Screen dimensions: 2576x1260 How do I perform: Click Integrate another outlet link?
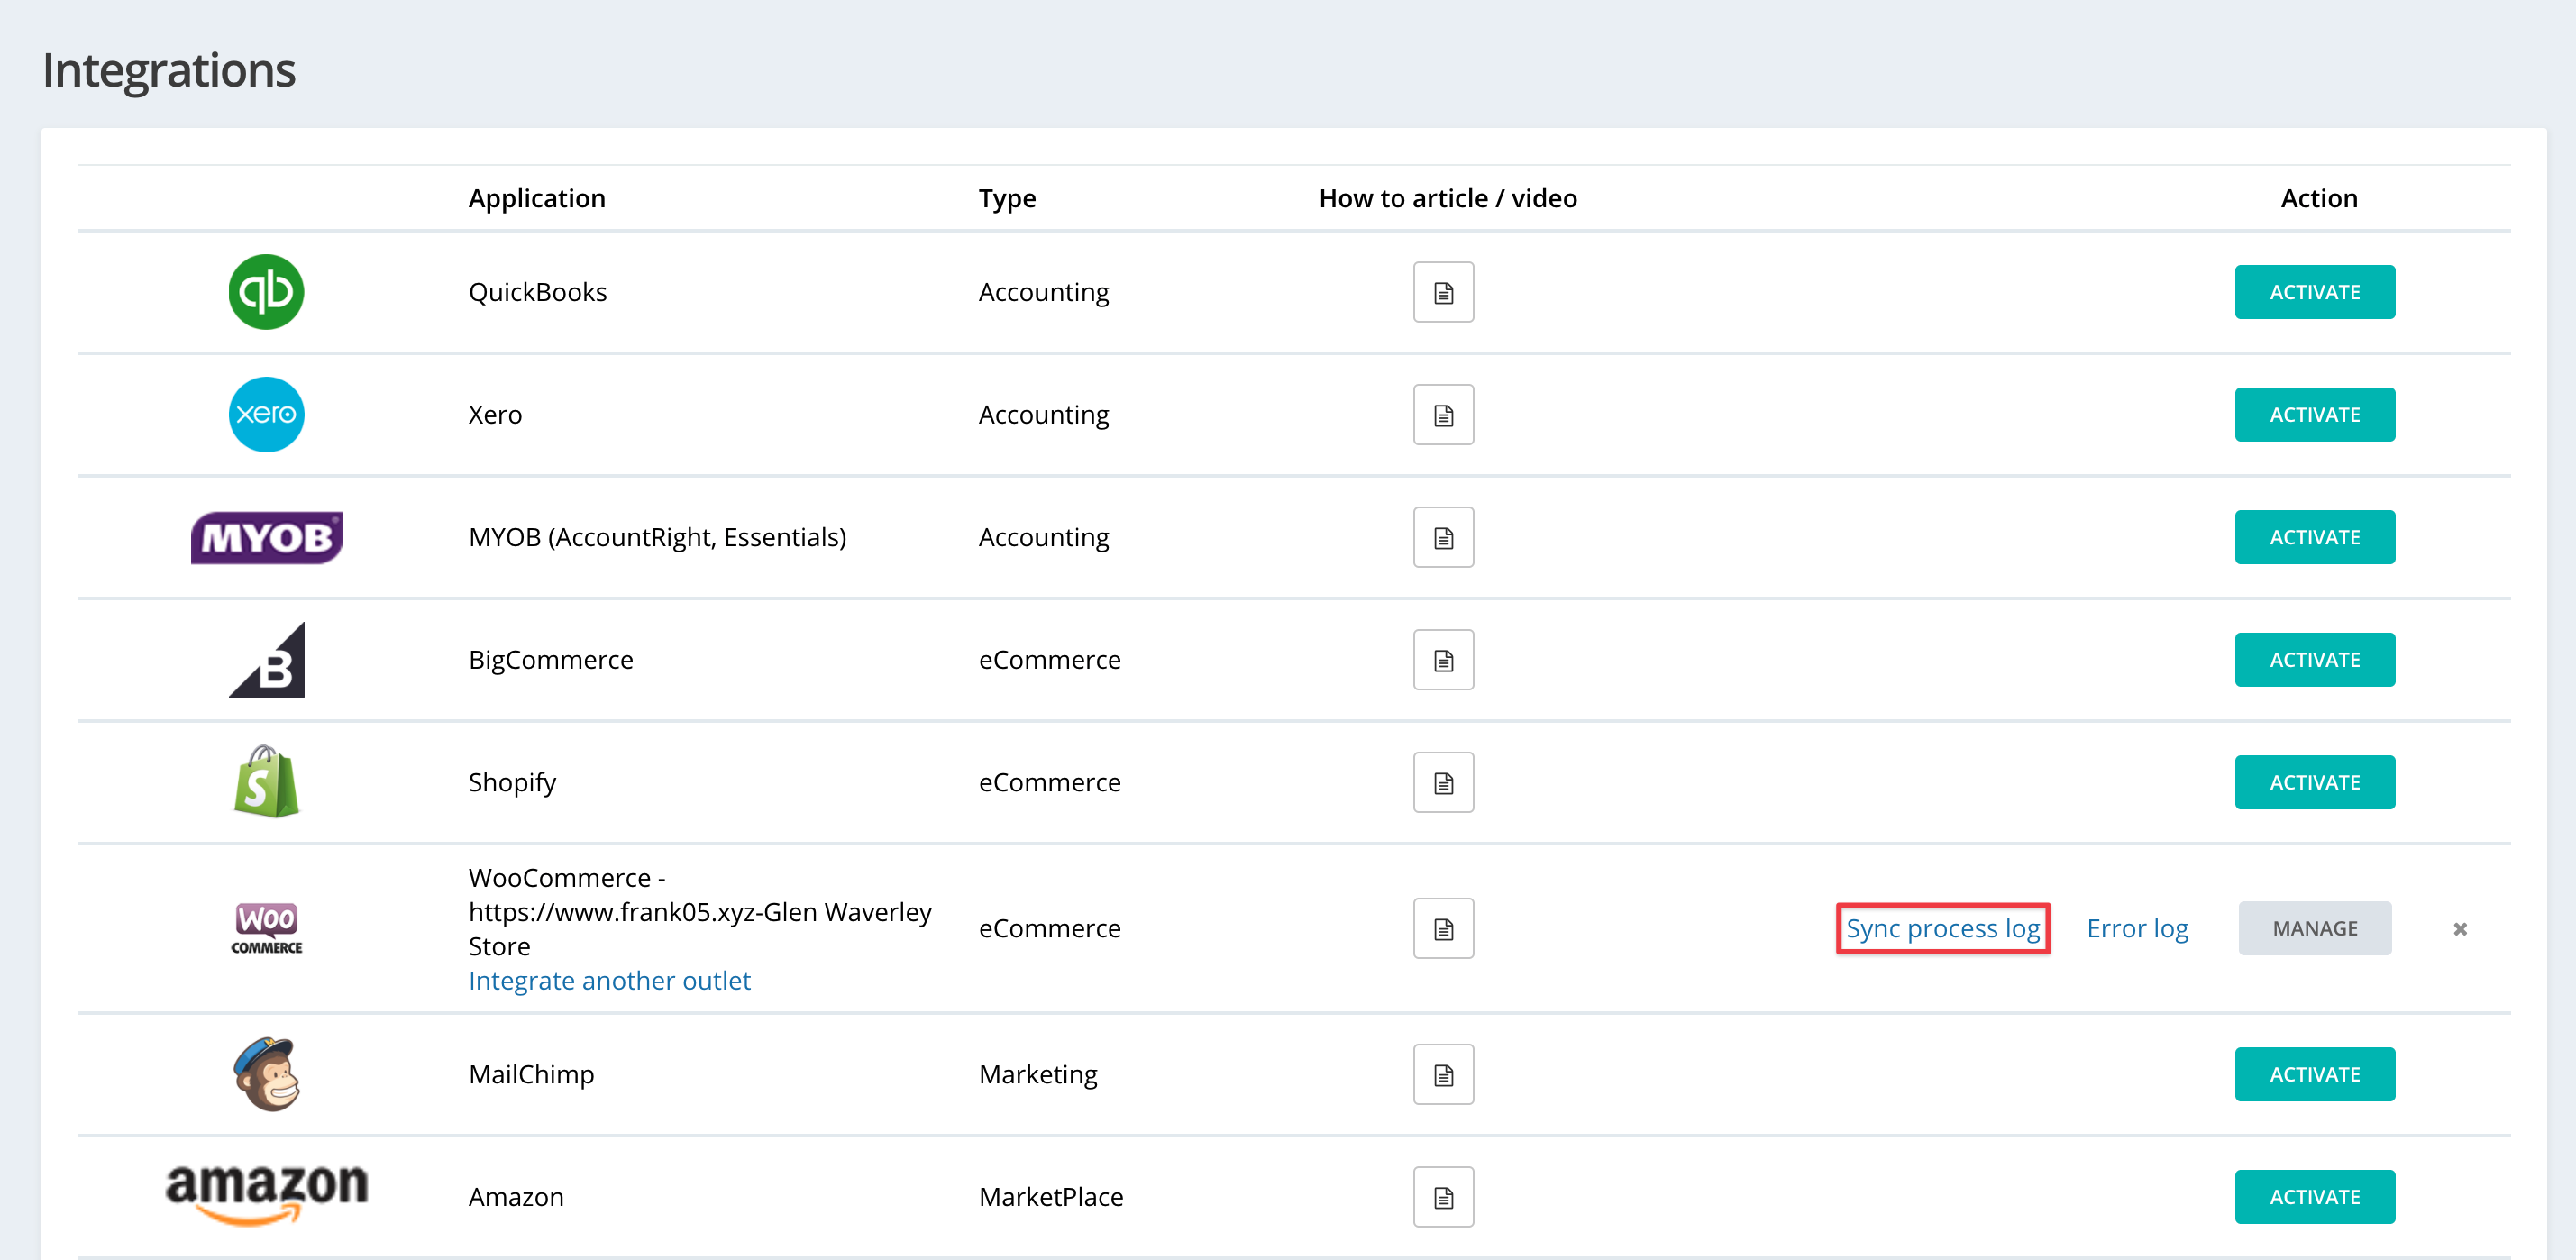click(x=609, y=980)
